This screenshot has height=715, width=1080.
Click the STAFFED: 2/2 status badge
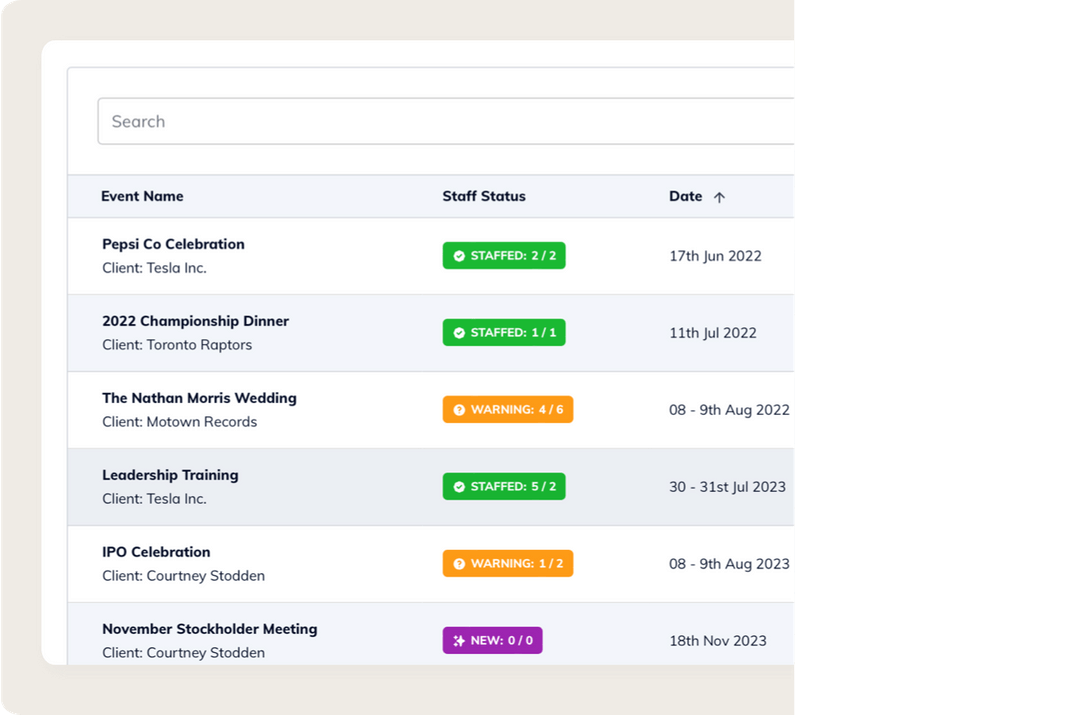(503, 255)
